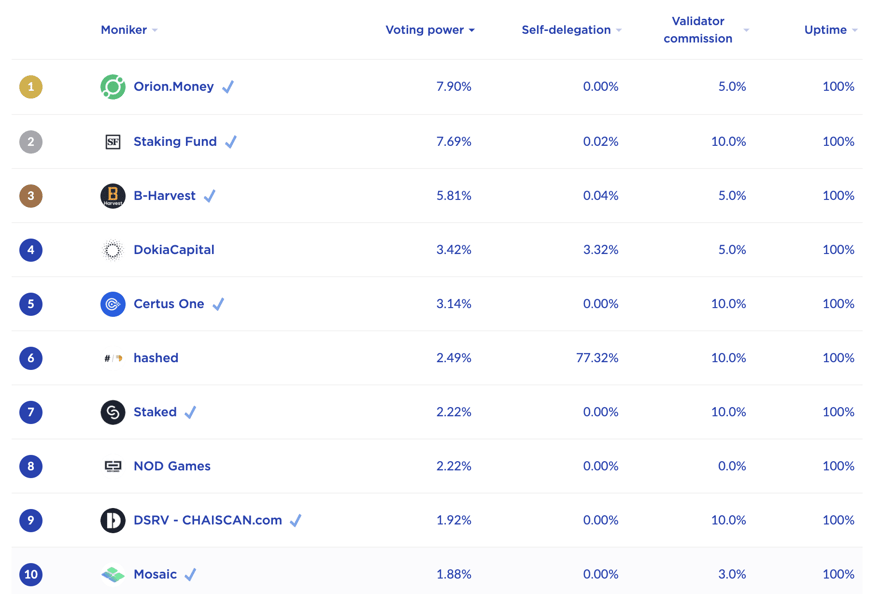Click the verified checkmark beside DSRV - CHAISCAN.com
This screenshot has height=594, width=880.
(296, 520)
